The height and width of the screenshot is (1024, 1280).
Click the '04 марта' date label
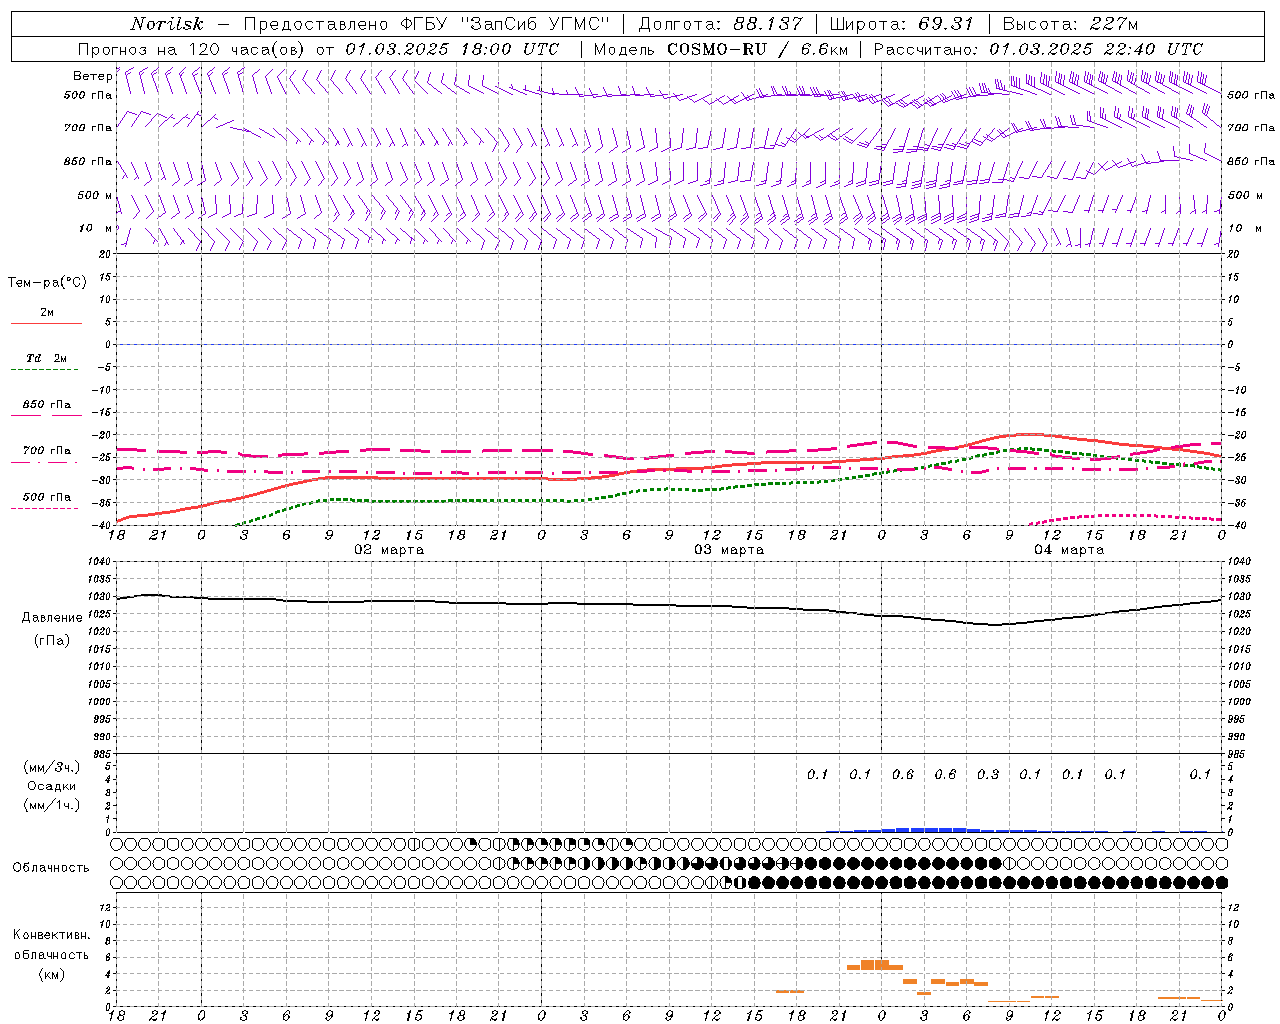point(1069,550)
